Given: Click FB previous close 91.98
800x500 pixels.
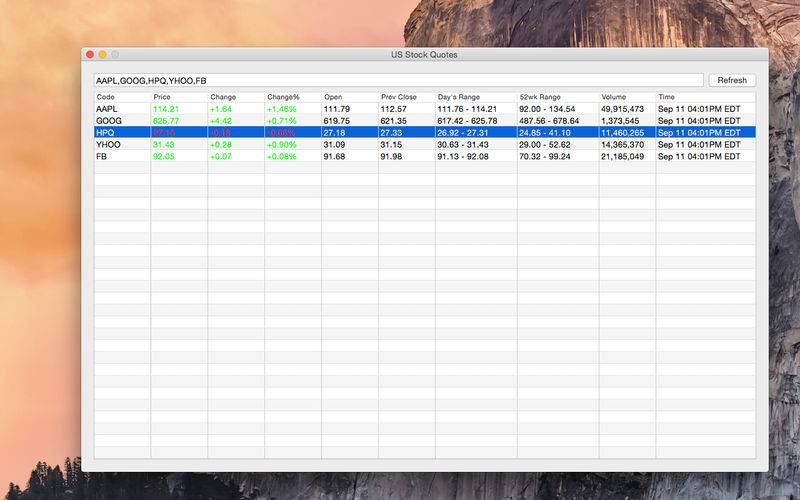Looking at the screenshot, I should point(391,156).
